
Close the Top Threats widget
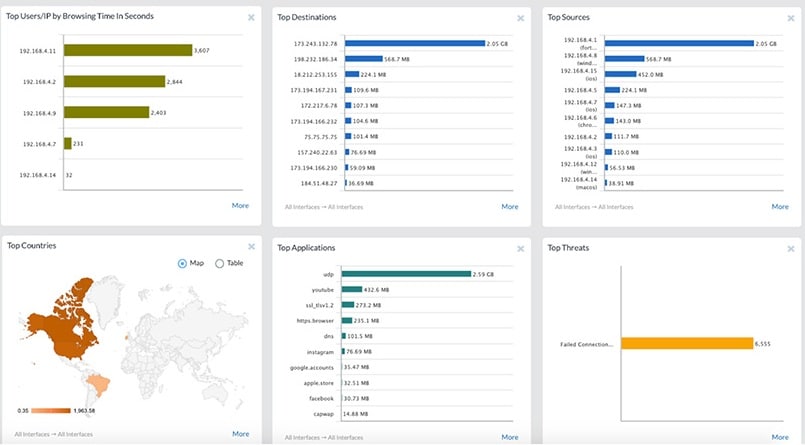pyautogui.click(x=790, y=248)
